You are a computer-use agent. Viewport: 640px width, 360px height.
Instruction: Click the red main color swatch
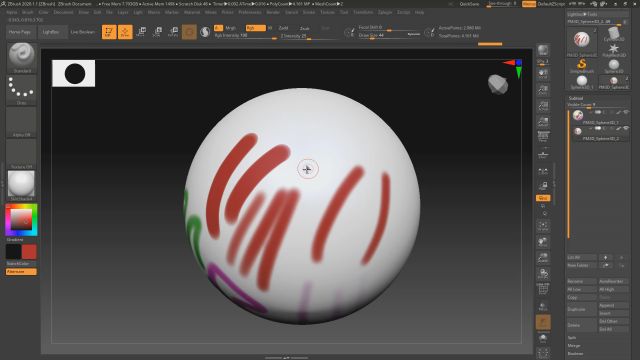pos(29,252)
